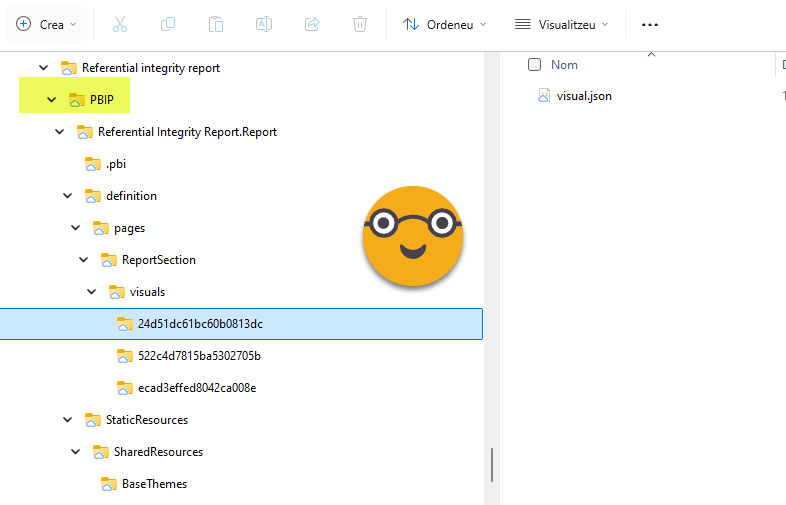Collapse the PBIP folder chevron
Screen dimensions: 786x505
pos(51,100)
